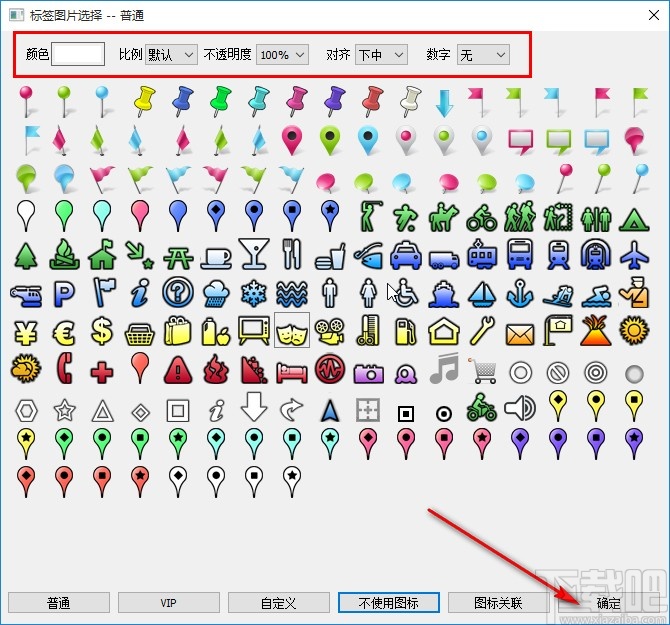This screenshot has width=670, height=625.
Task: Choose the blue parking P icon
Action: click(x=64, y=294)
